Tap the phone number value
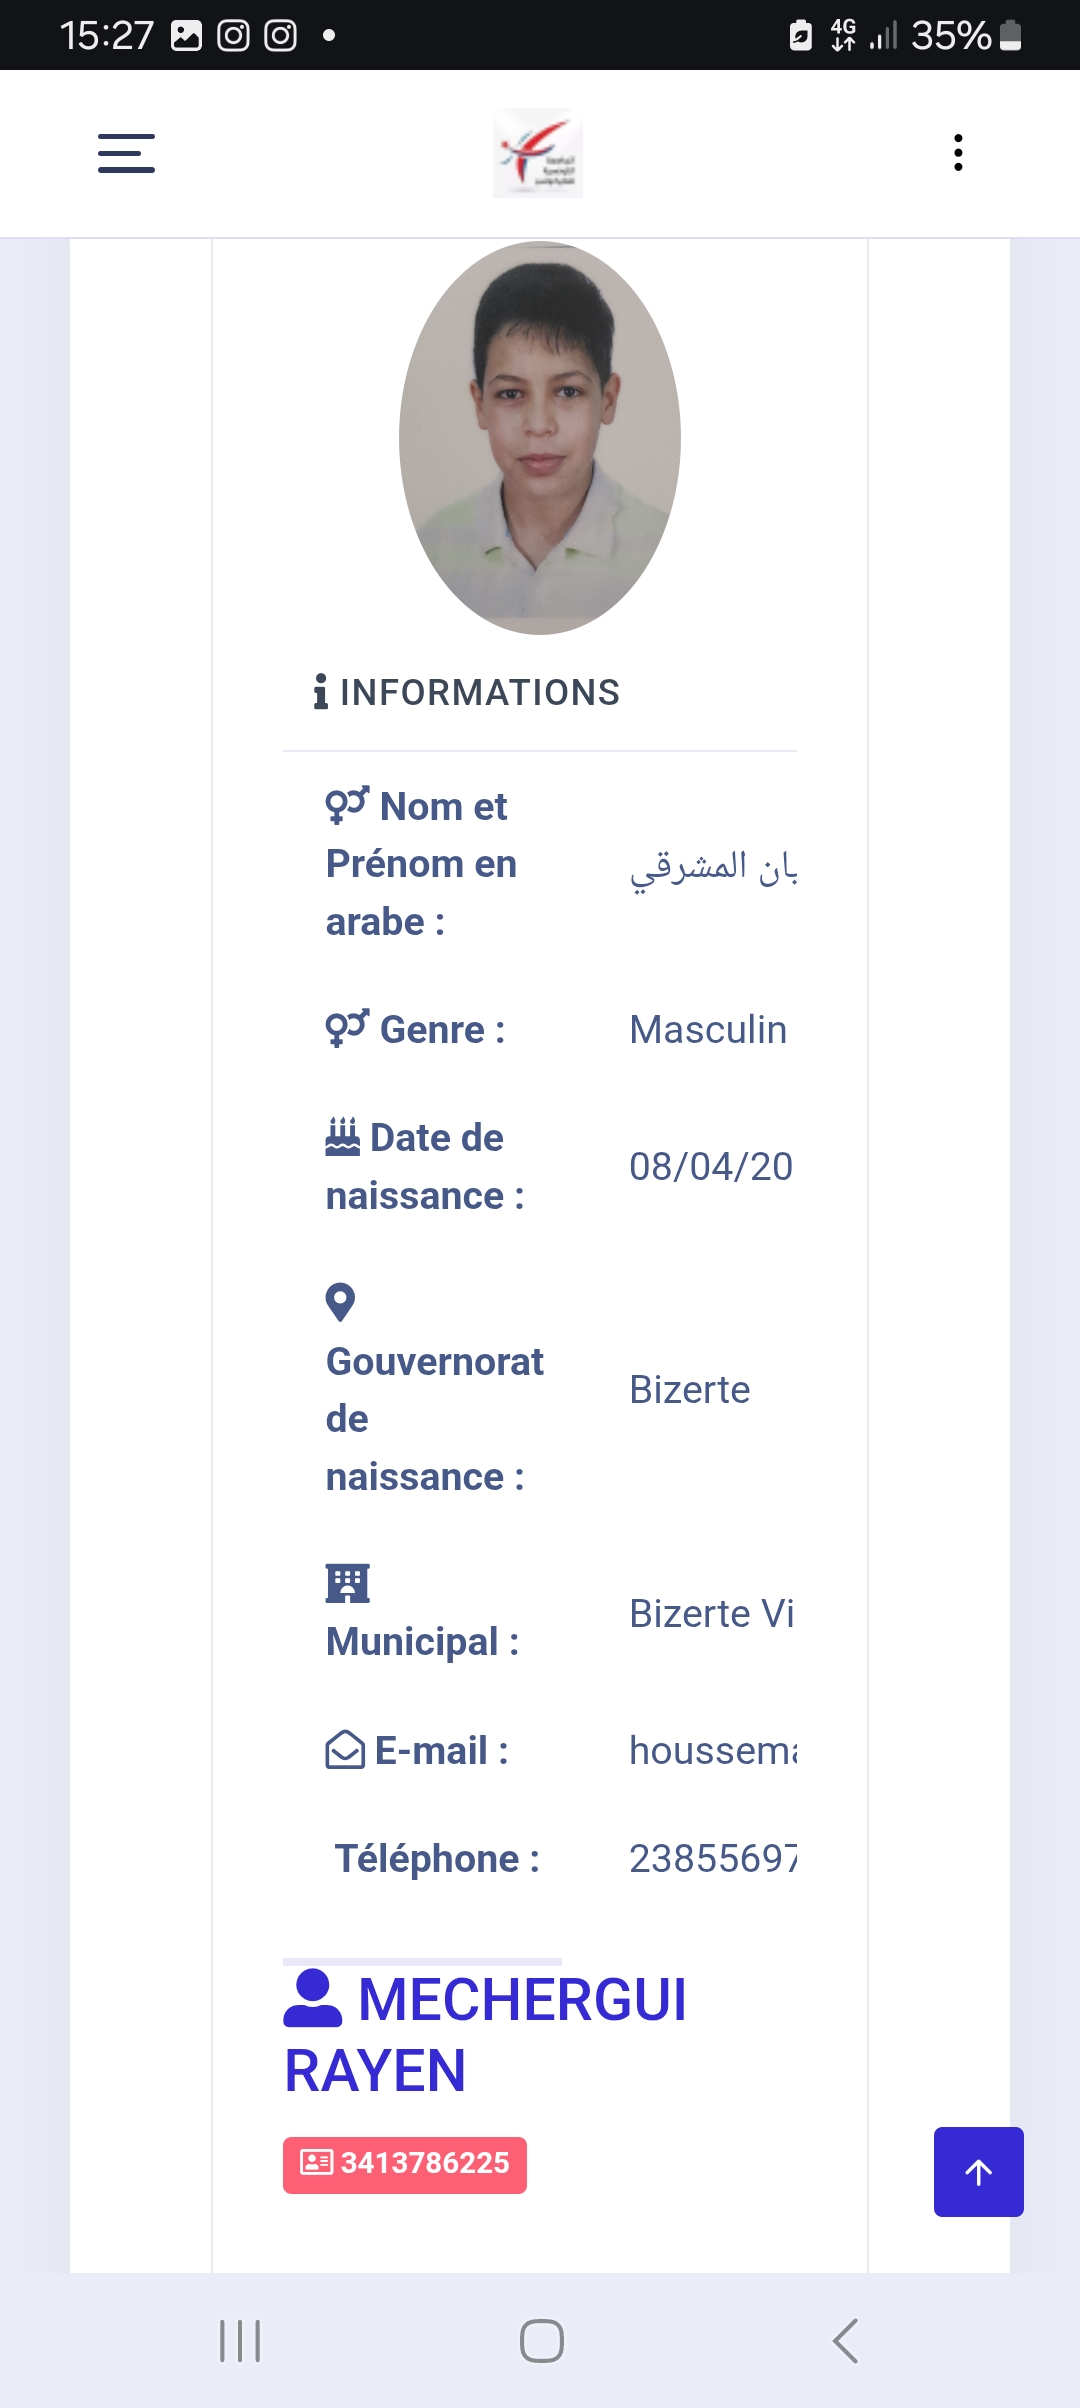This screenshot has width=1080, height=2408. tap(712, 1859)
